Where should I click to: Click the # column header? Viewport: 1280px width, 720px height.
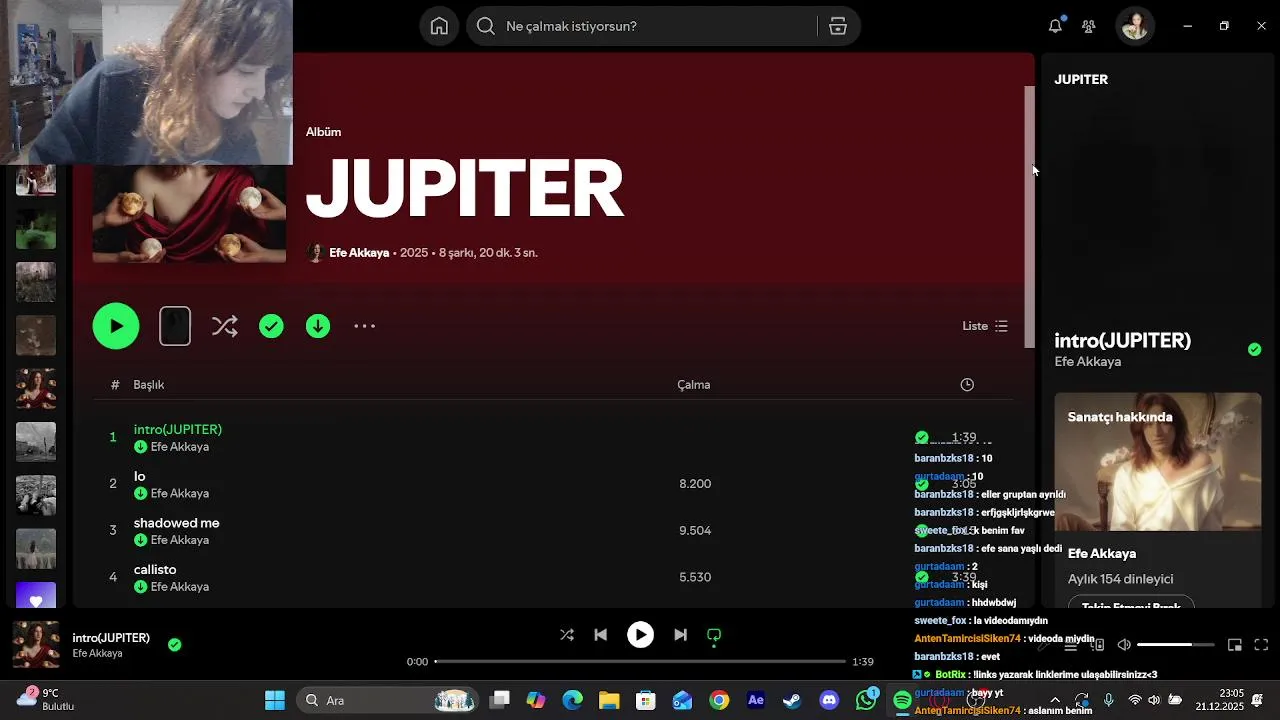click(x=115, y=385)
